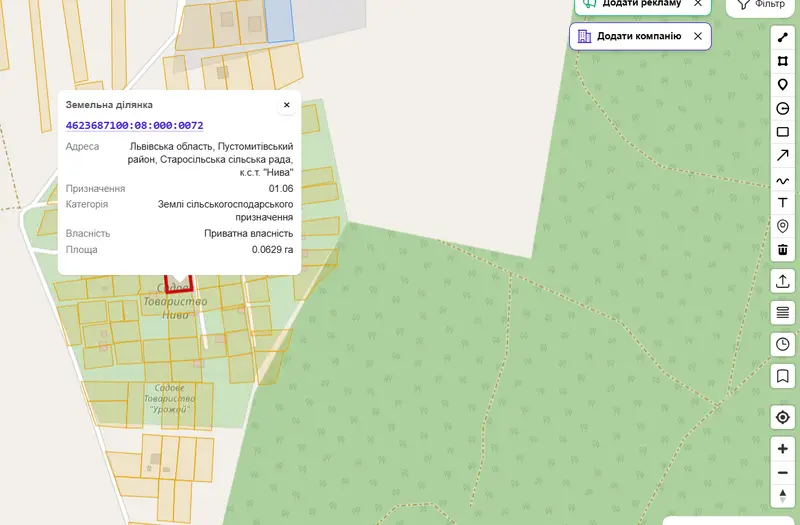
Task: Click the Власність field label
Action: click(x=88, y=234)
